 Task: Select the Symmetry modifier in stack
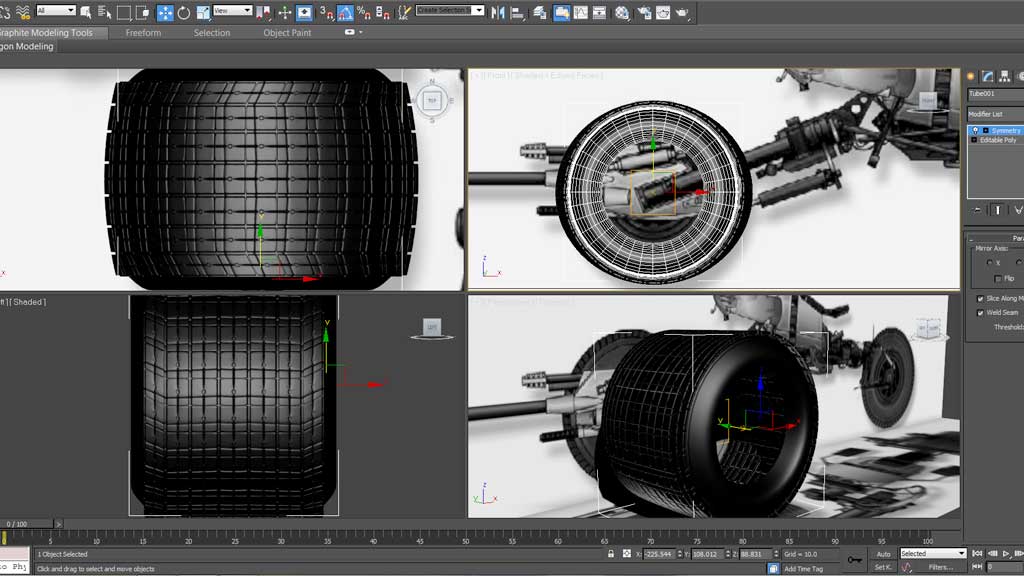pyautogui.click(x=1005, y=131)
